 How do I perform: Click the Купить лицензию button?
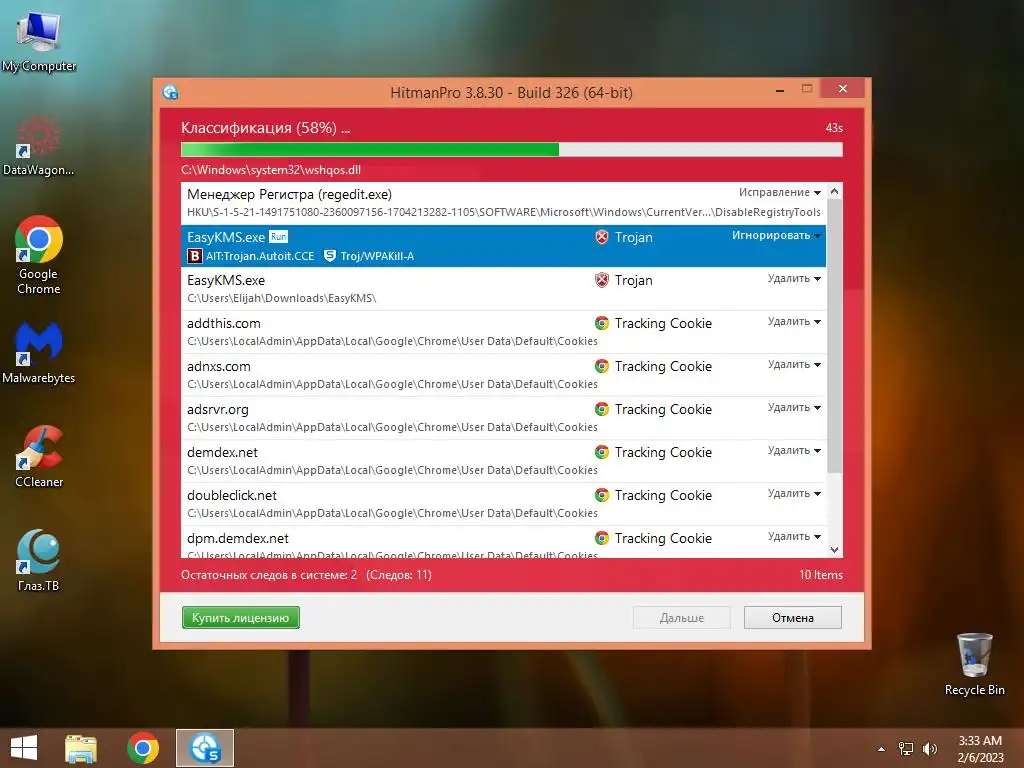pos(240,618)
